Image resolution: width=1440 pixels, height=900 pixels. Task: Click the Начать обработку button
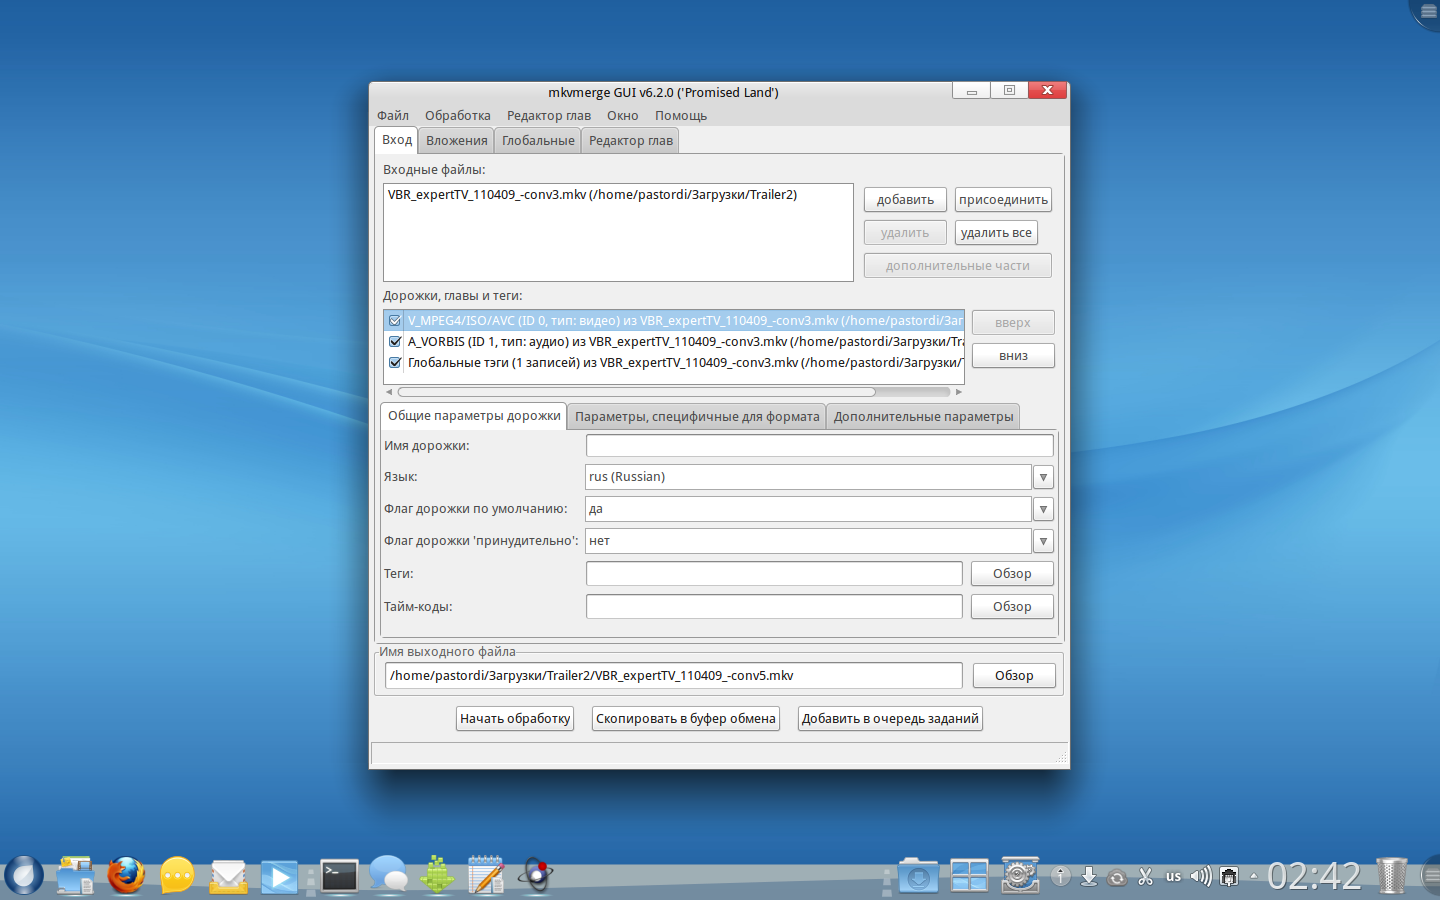tap(515, 719)
